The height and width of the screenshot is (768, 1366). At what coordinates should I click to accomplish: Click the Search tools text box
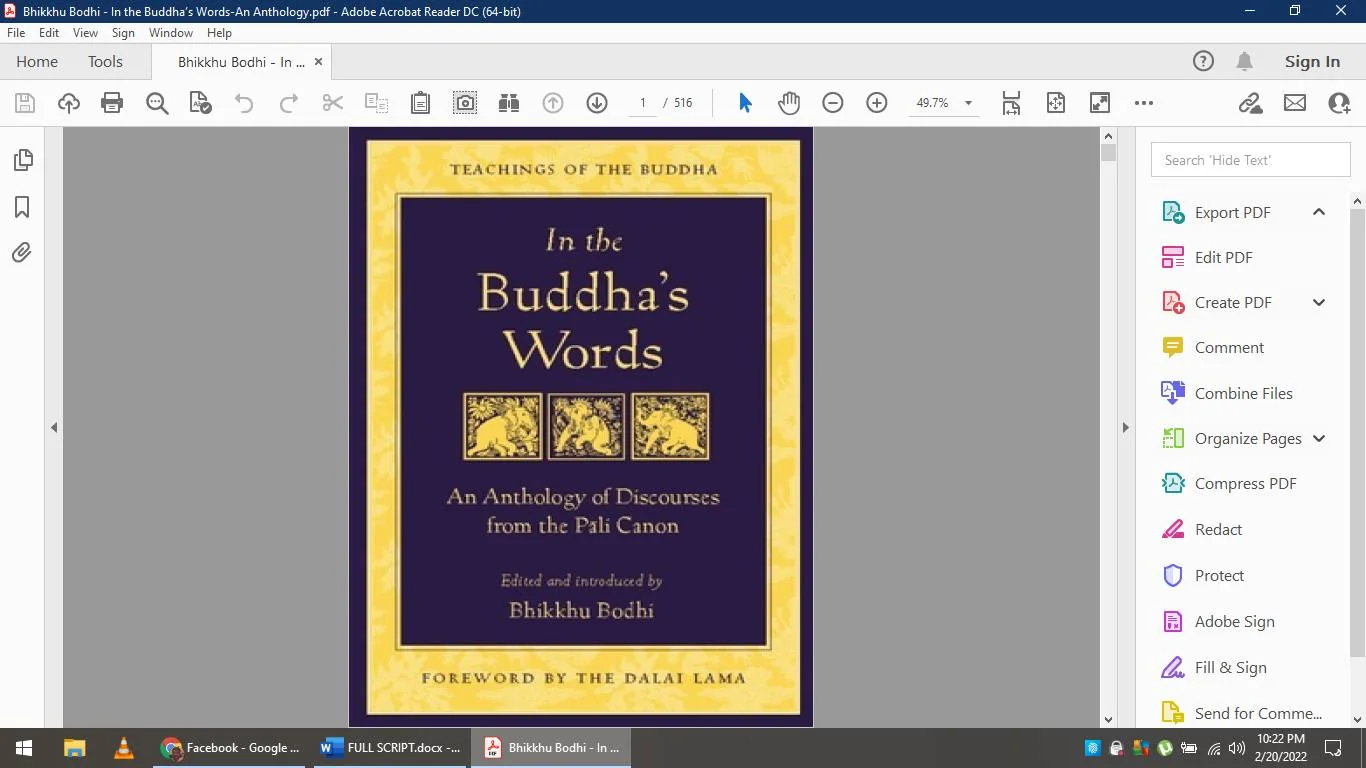coord(1251,160)
